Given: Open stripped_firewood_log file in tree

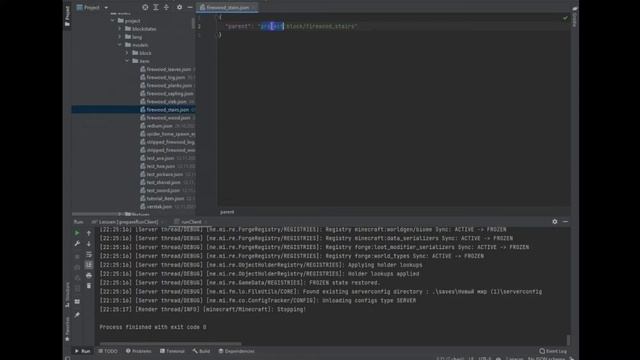Looking at the screenshot, I should point(167,142).
